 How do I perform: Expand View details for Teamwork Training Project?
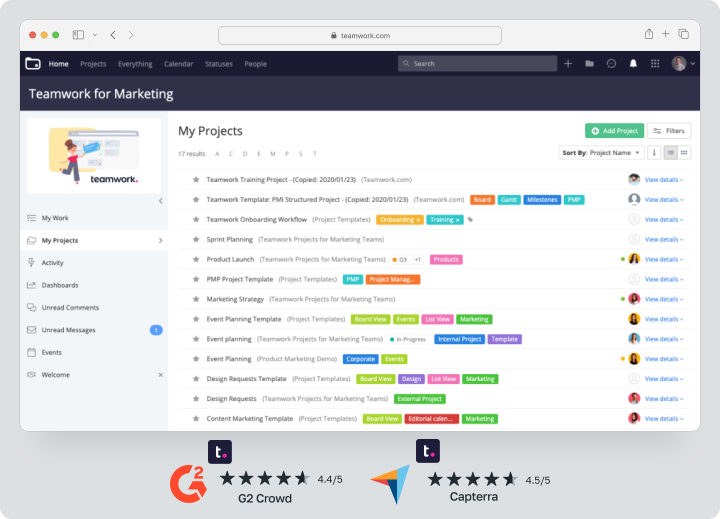[664, 180]
